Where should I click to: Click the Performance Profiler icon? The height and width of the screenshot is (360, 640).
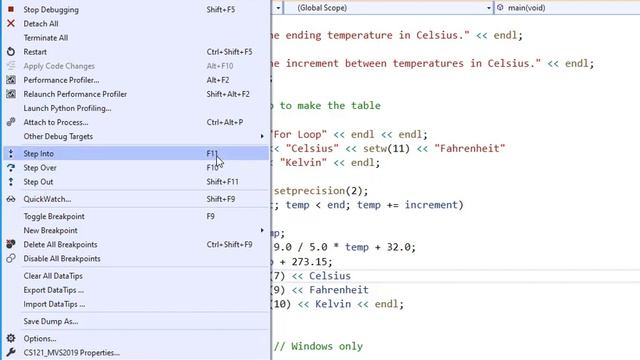[11, 80]
